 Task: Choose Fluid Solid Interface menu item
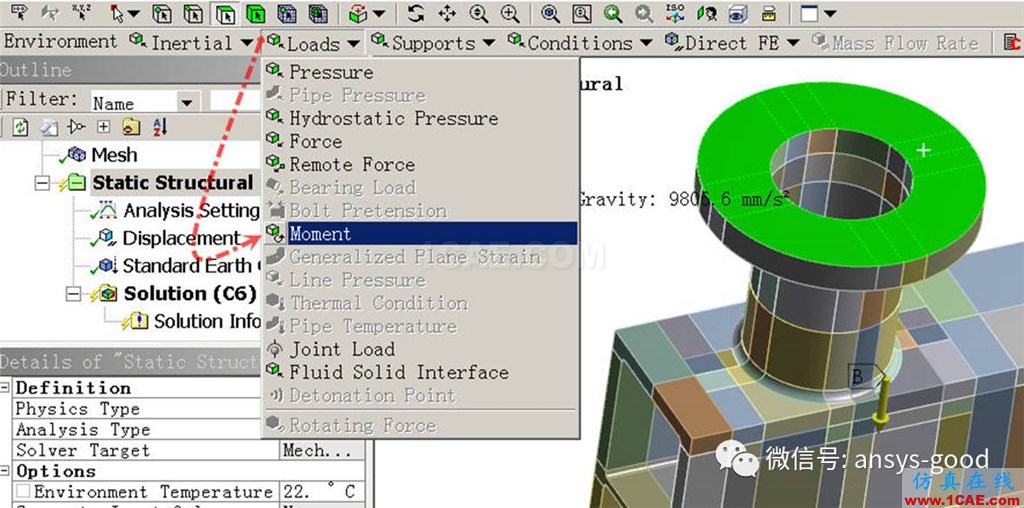(x=421, y=372)
